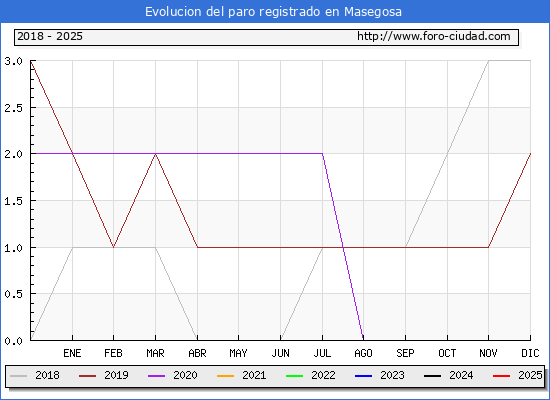Viewport: 550px width, 400px height.
Task: Click the 2.0 y-axis value
Action: click(x=13, y=154)
